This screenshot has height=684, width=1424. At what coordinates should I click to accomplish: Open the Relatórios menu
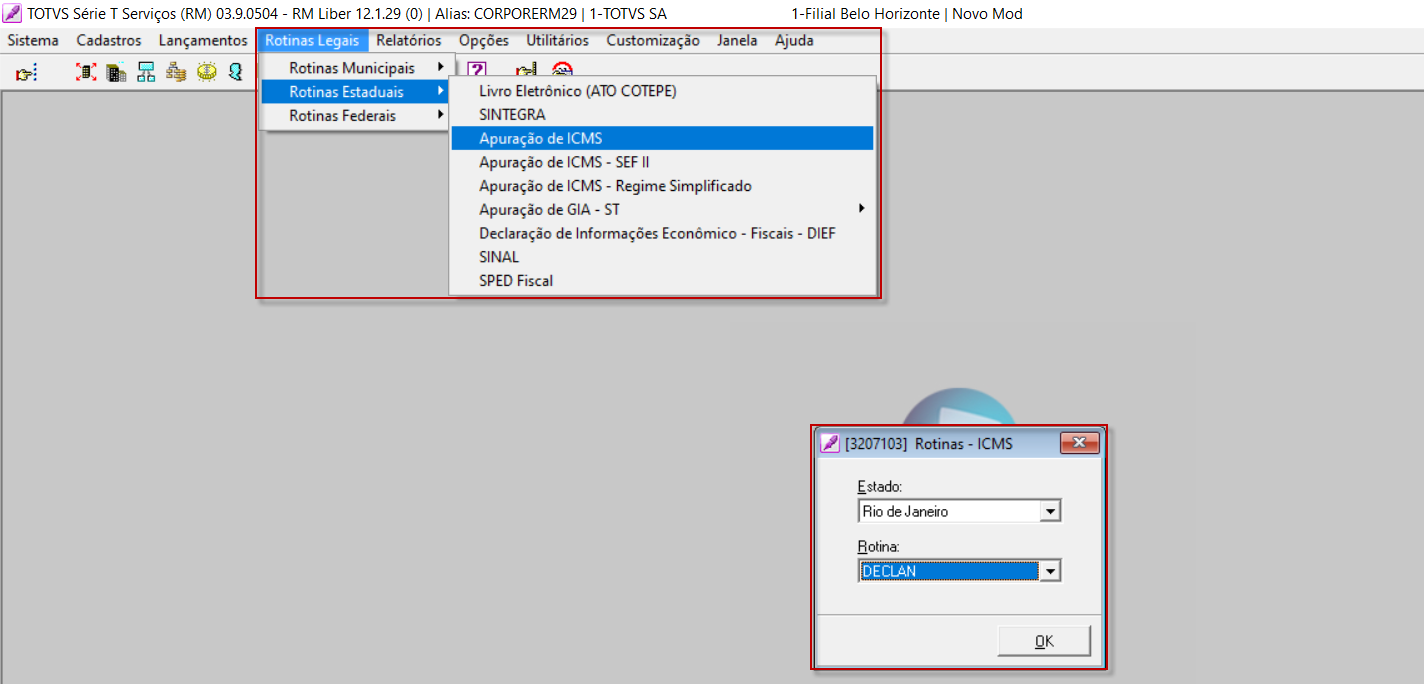pyautogui.click(x=409, y=41)
